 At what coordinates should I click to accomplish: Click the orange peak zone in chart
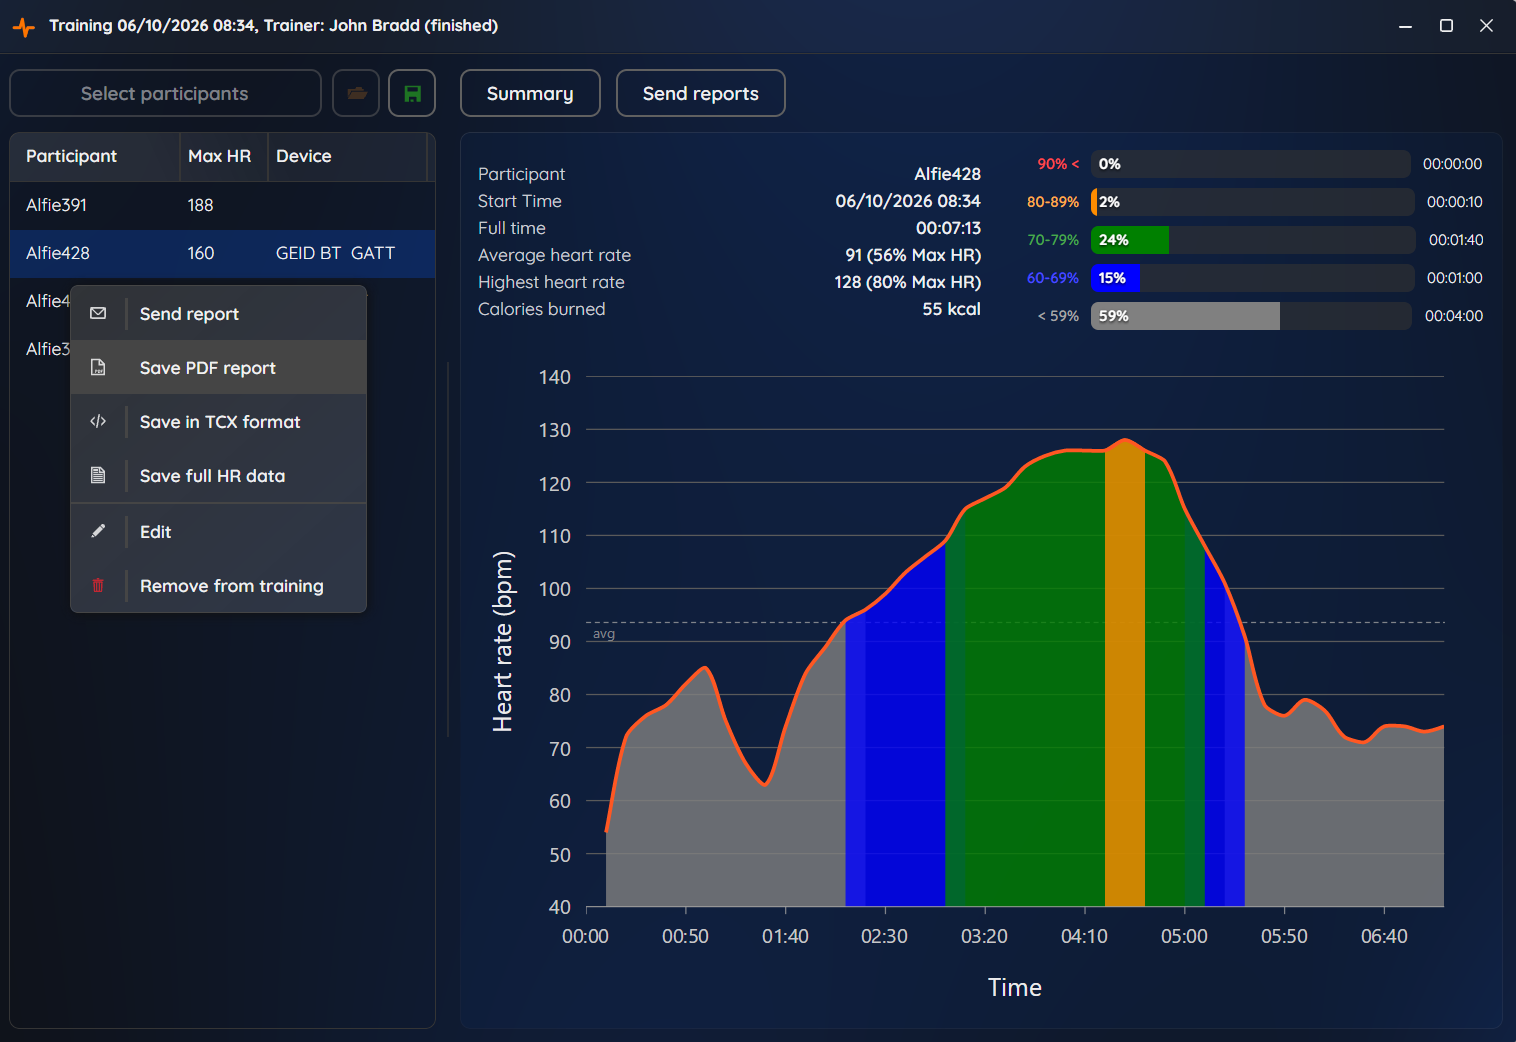coord(1125,673)
